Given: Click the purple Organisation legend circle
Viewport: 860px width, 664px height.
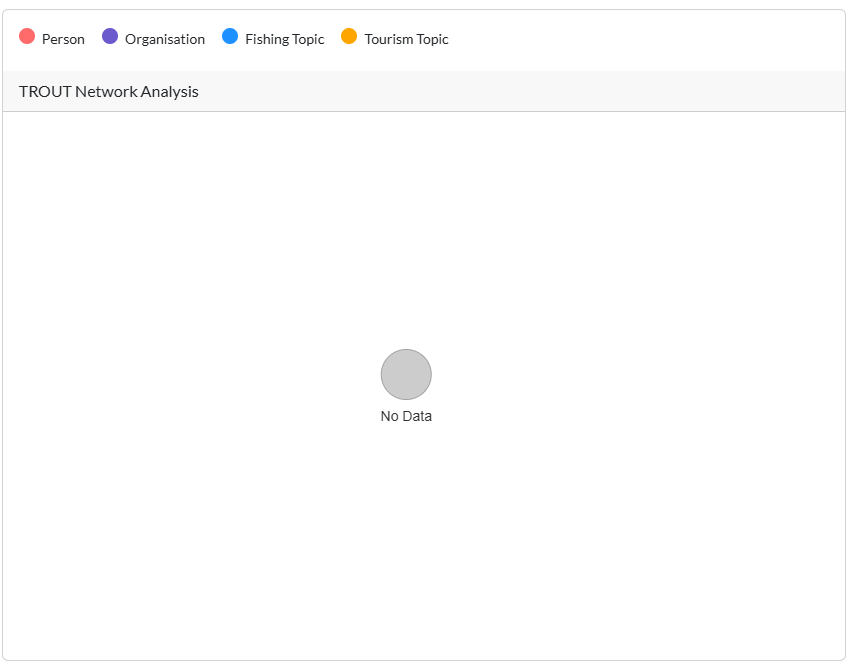Looking at the screenshot, I should 110,37.
